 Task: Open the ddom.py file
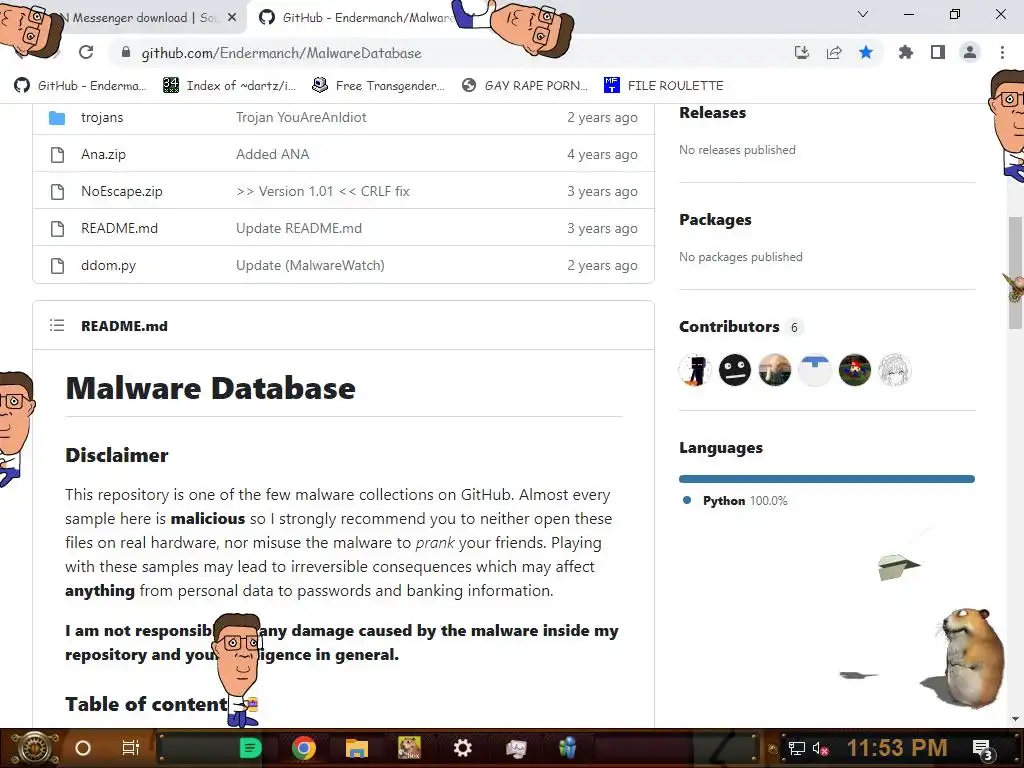point(108,266)
